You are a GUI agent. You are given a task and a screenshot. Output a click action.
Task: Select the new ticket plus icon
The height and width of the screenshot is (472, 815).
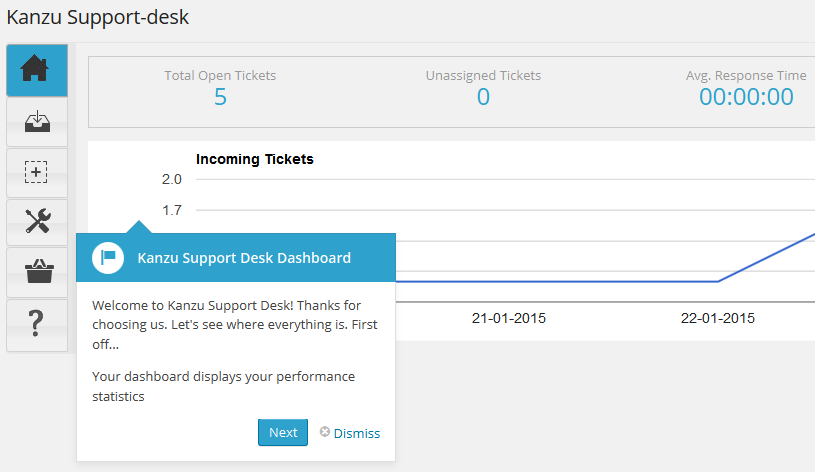[x=37, y=173]
